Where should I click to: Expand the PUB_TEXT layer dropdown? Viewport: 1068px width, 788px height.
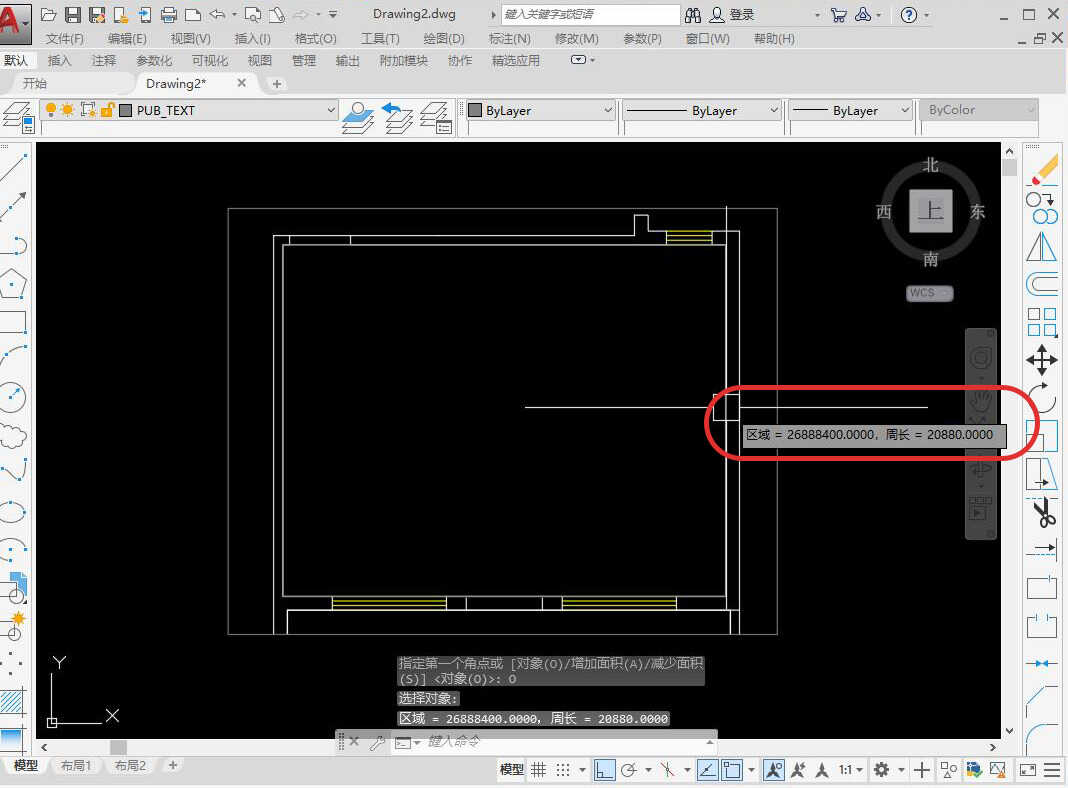coord(330,110)
